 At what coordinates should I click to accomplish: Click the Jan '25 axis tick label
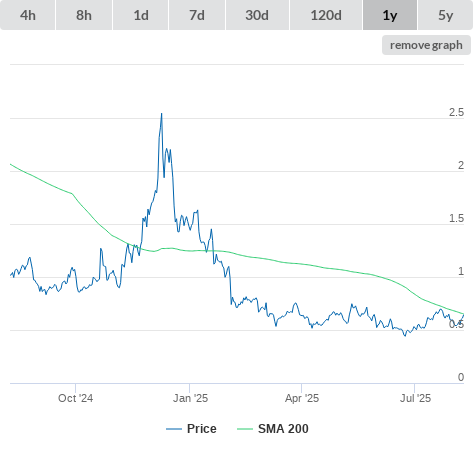190,398
